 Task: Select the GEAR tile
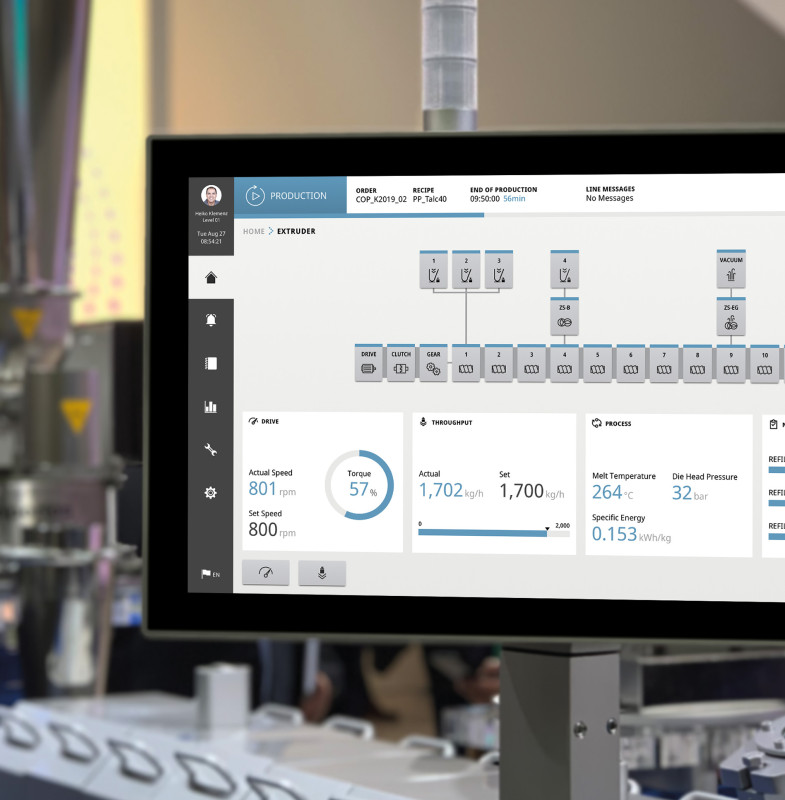coord(434,363)
